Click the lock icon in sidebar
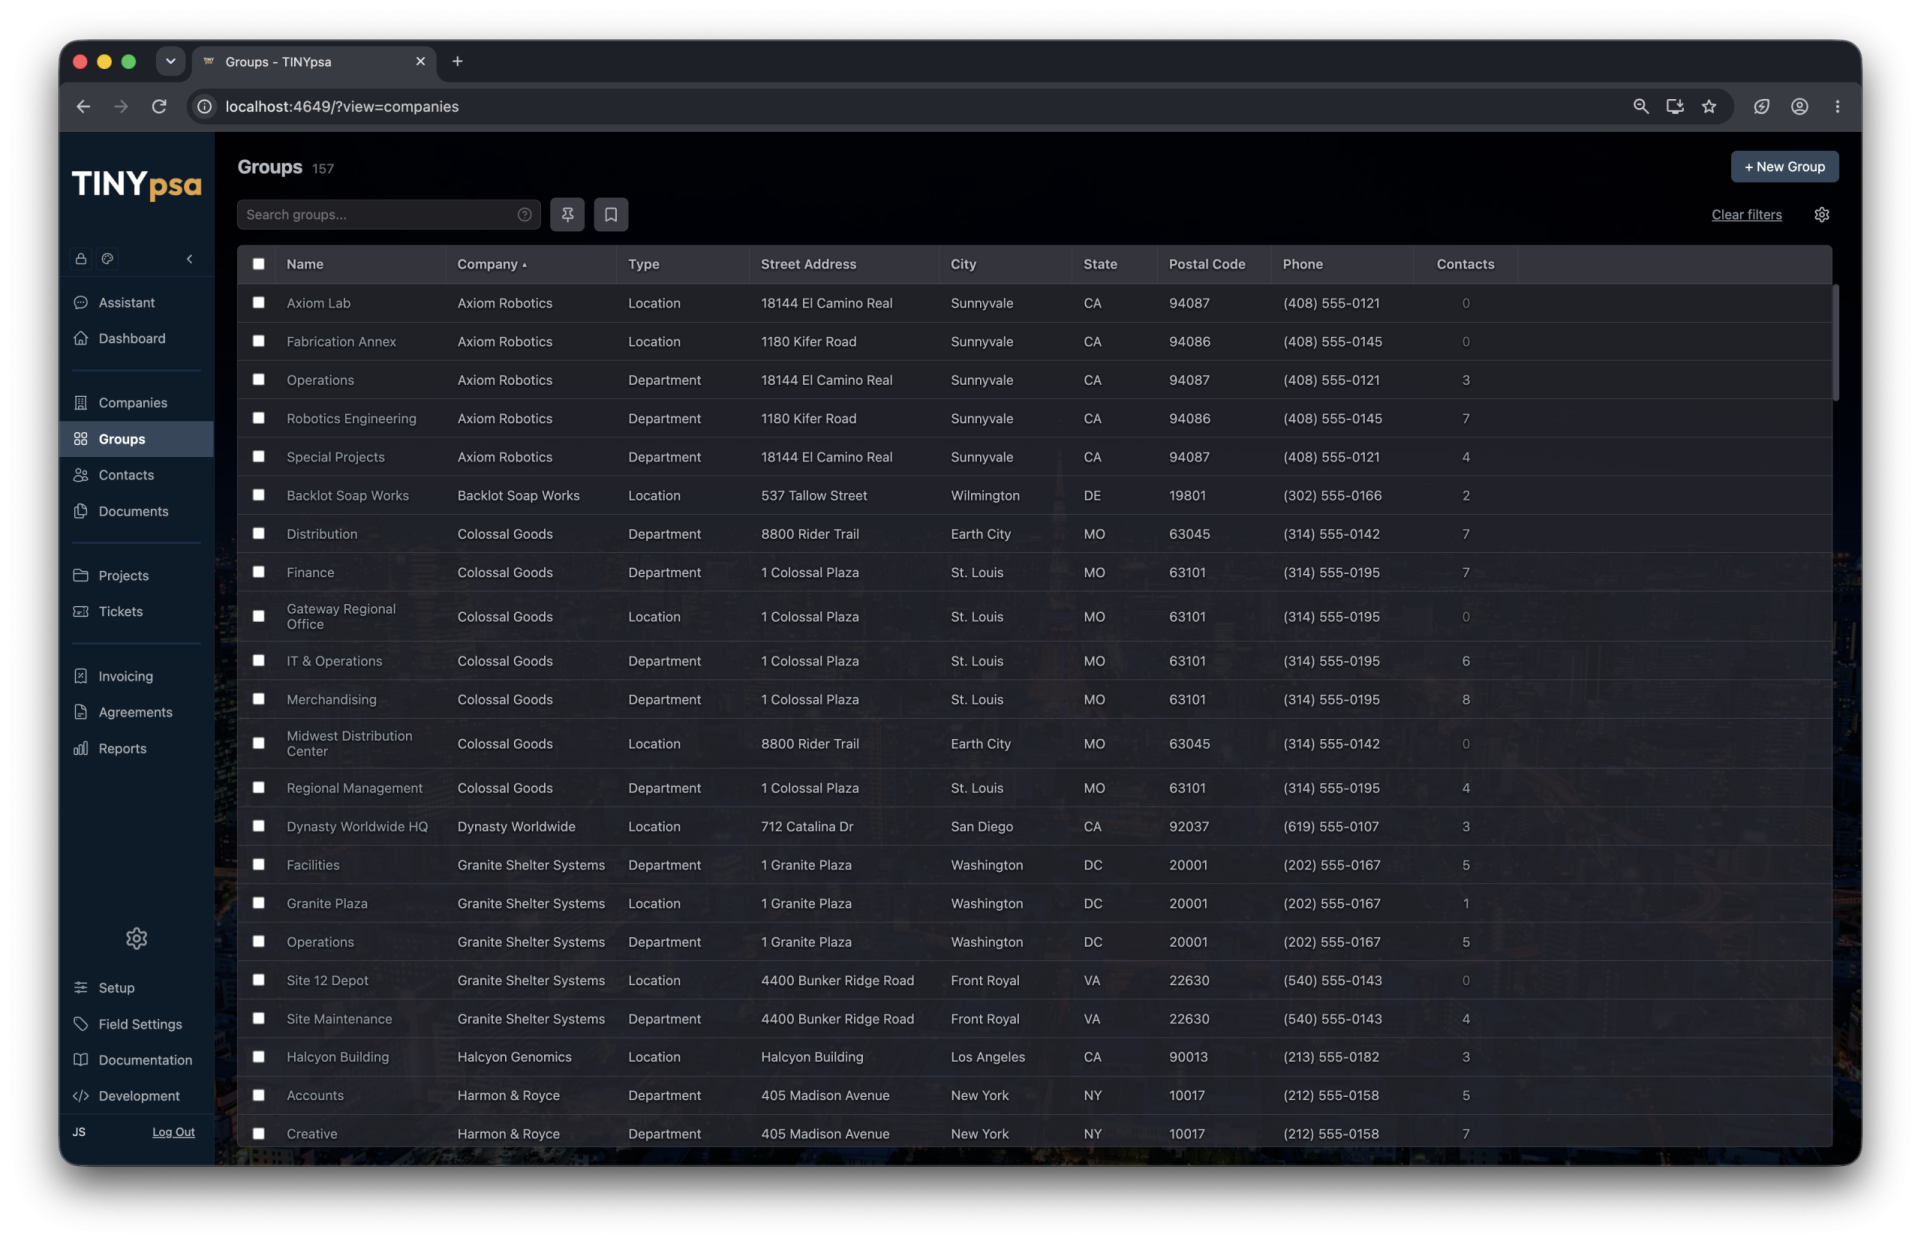This screenshot has height=1244, width=1921. (x=81, y=258)
